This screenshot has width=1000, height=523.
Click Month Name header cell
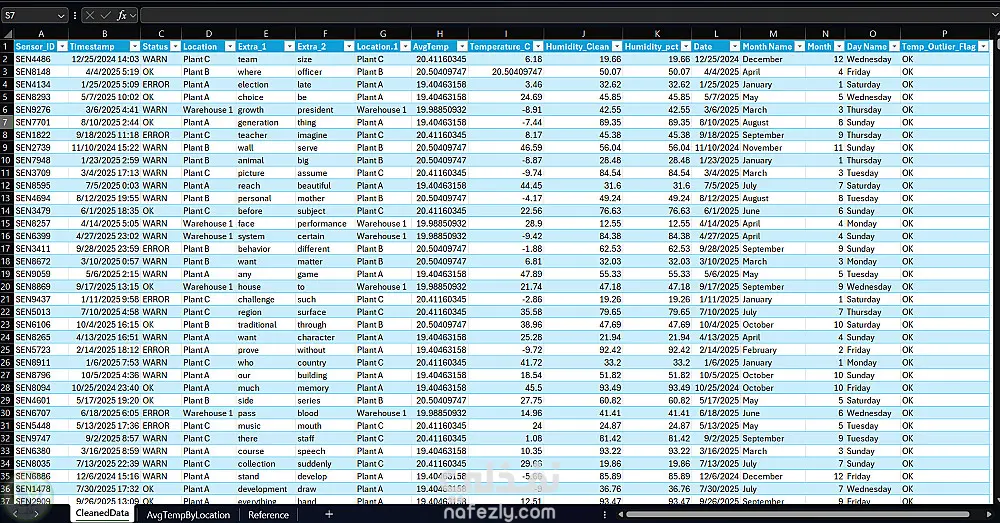pyautogui.click(x=773, y=47)
